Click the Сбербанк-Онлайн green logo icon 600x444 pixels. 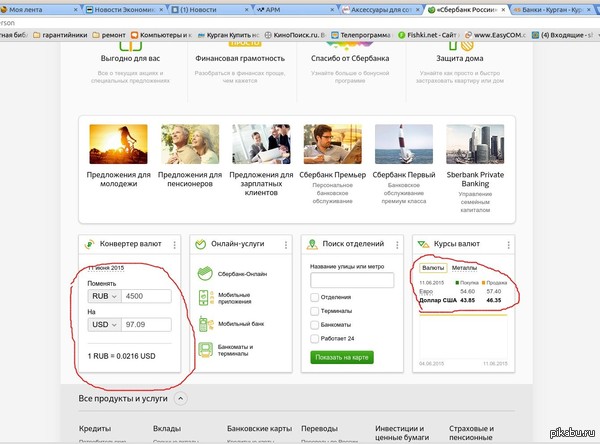click(205, 274)
